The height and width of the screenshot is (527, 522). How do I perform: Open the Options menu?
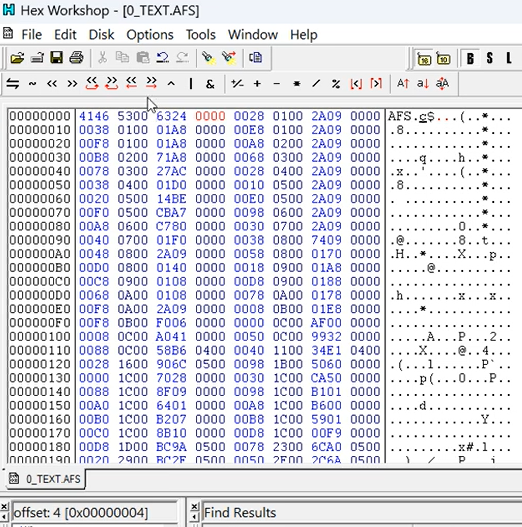coord(150,35)
